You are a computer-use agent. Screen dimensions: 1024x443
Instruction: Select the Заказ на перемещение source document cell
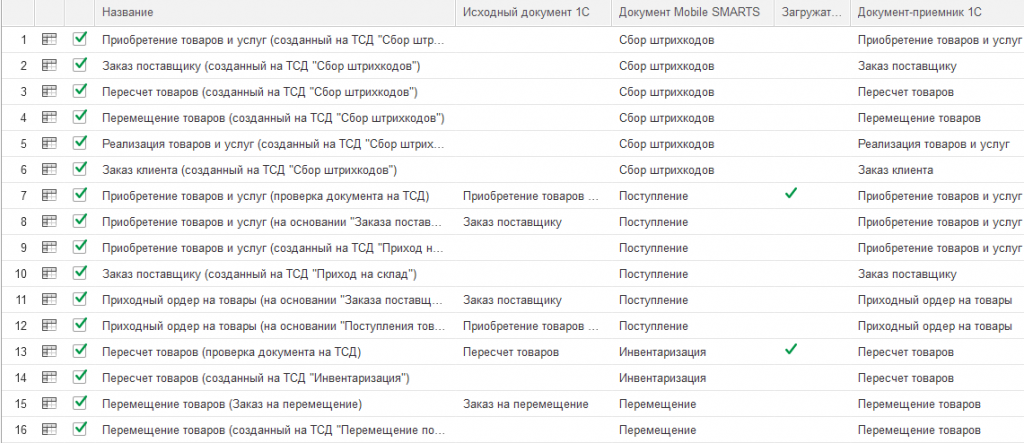click(x=526, y=404)
